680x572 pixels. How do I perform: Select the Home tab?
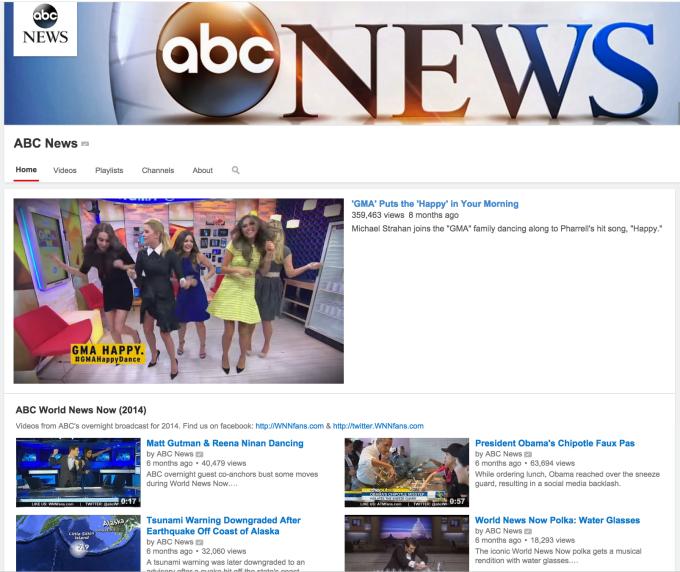26,170
